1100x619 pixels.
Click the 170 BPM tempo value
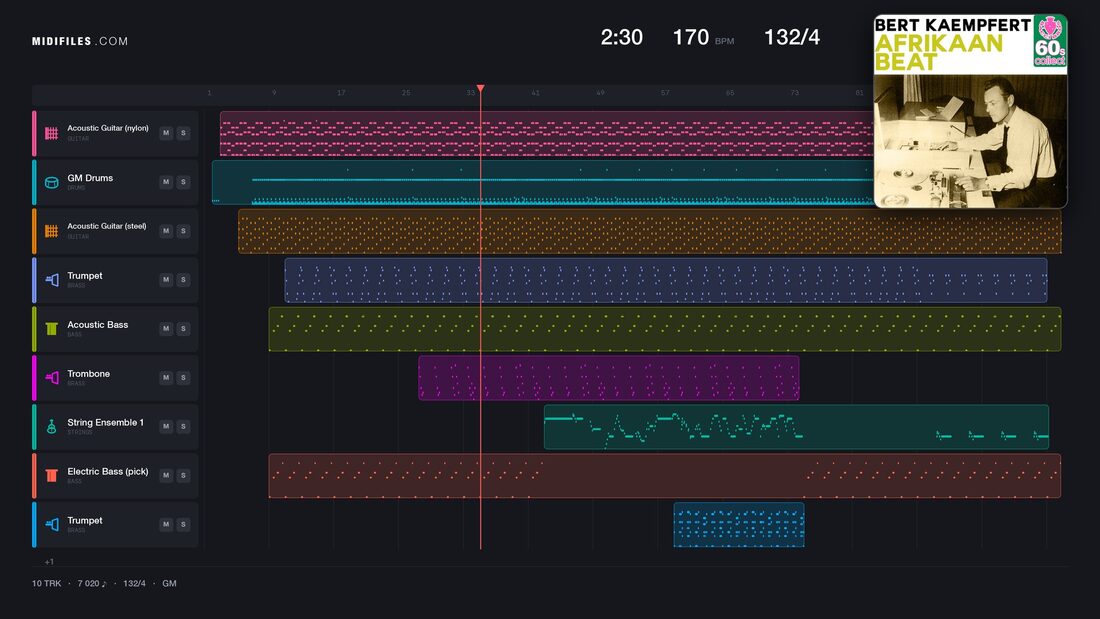(x=691, y=37)
